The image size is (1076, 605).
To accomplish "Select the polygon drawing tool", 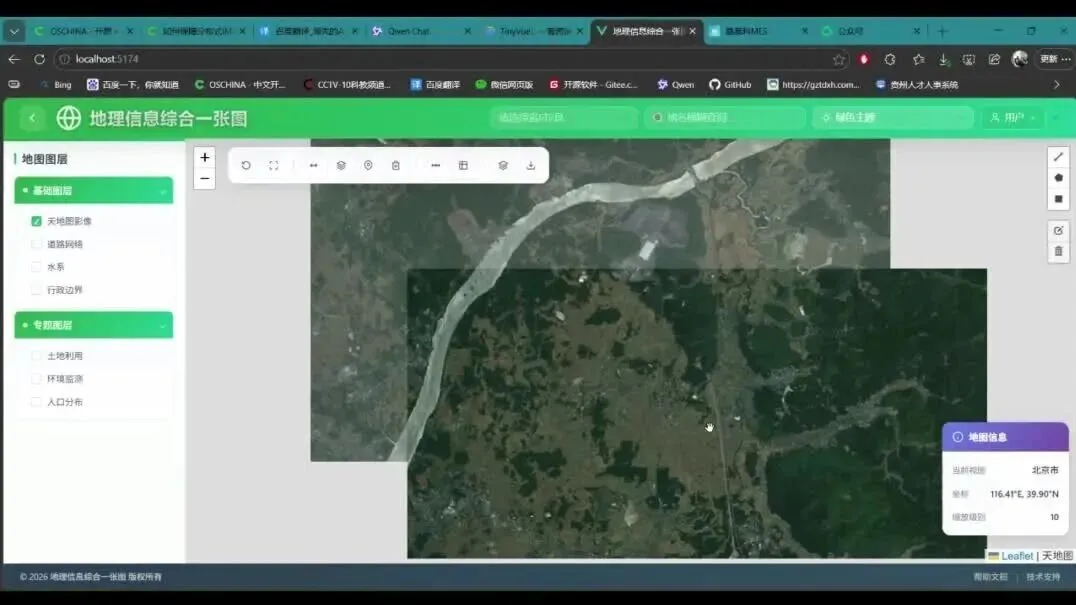I will coord(1059,177).
